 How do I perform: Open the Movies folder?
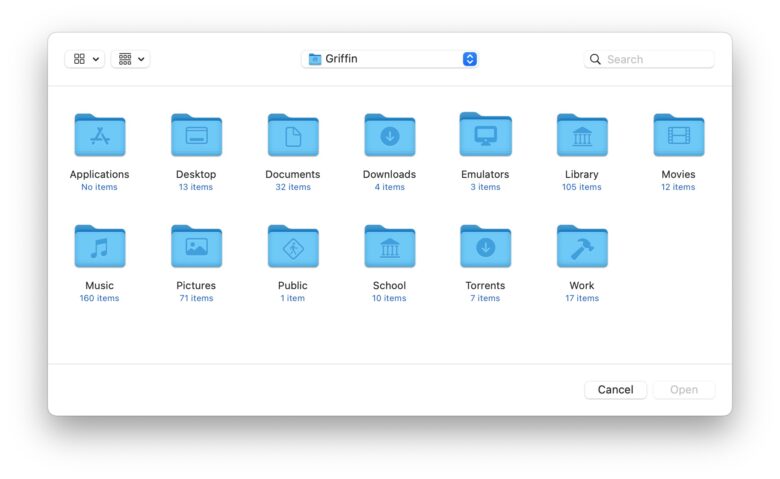(x=678, y=136)
